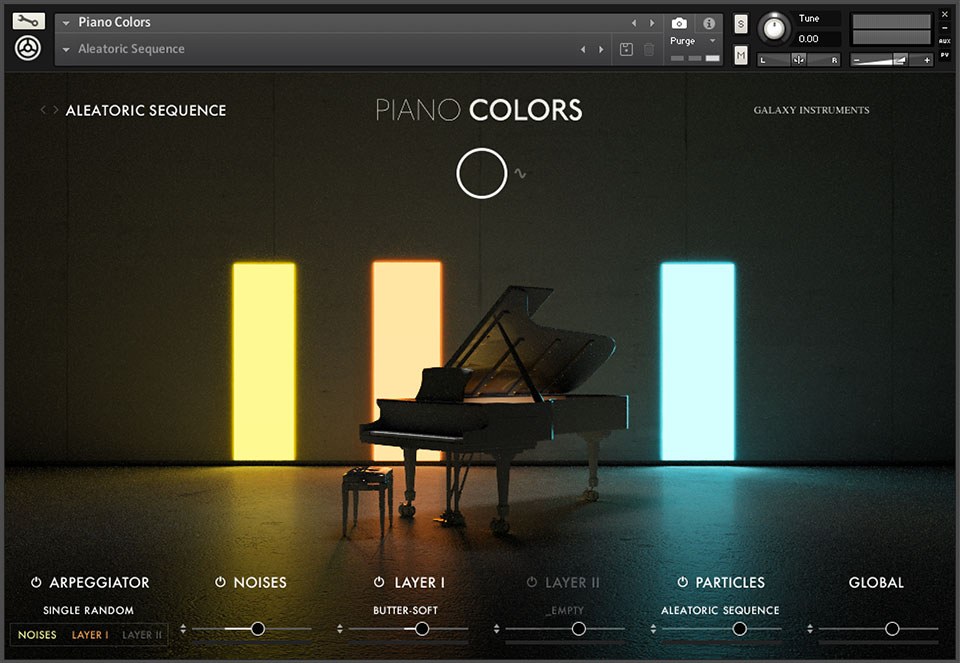Click the volume plus icon
Screen dimensions: 960x663
click(927, 60)
